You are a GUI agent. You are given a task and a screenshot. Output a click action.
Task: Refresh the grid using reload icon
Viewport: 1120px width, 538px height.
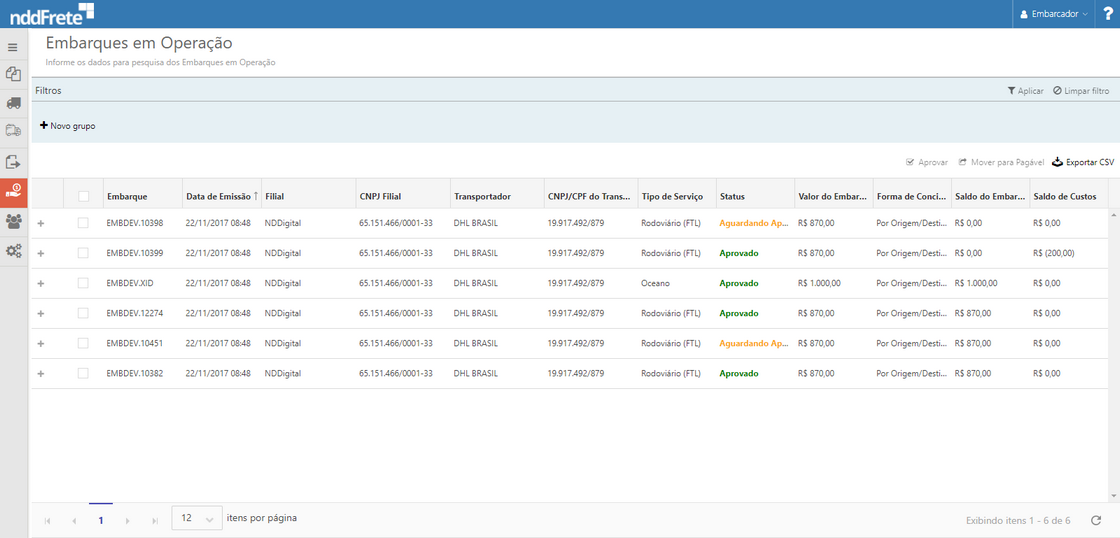click(1096, 520)
